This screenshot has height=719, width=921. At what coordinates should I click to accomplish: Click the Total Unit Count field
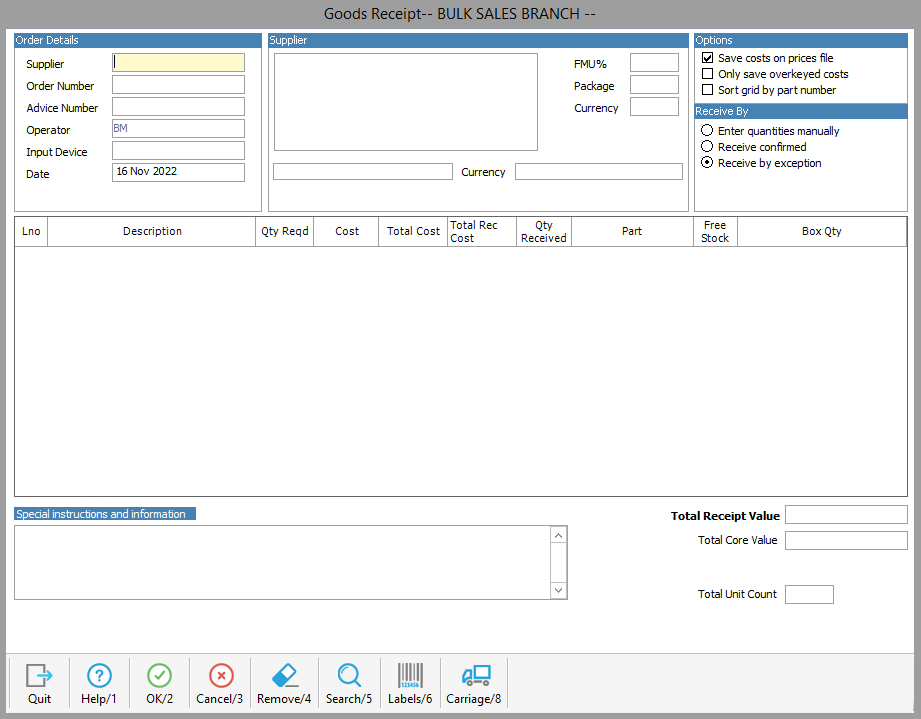click(809, 594)
